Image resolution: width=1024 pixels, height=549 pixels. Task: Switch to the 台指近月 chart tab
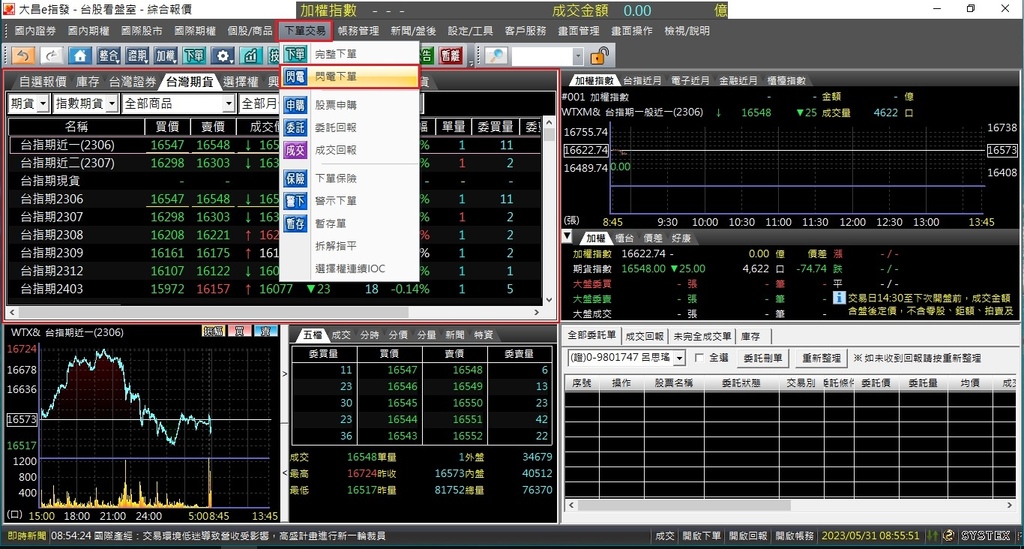(x=642, y=80)
